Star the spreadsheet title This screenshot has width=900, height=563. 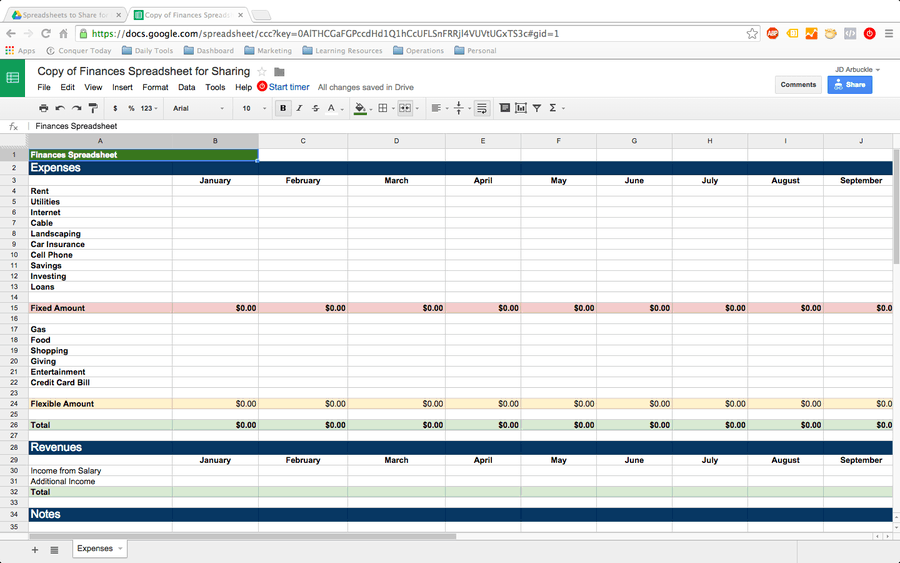coord(262,72)
